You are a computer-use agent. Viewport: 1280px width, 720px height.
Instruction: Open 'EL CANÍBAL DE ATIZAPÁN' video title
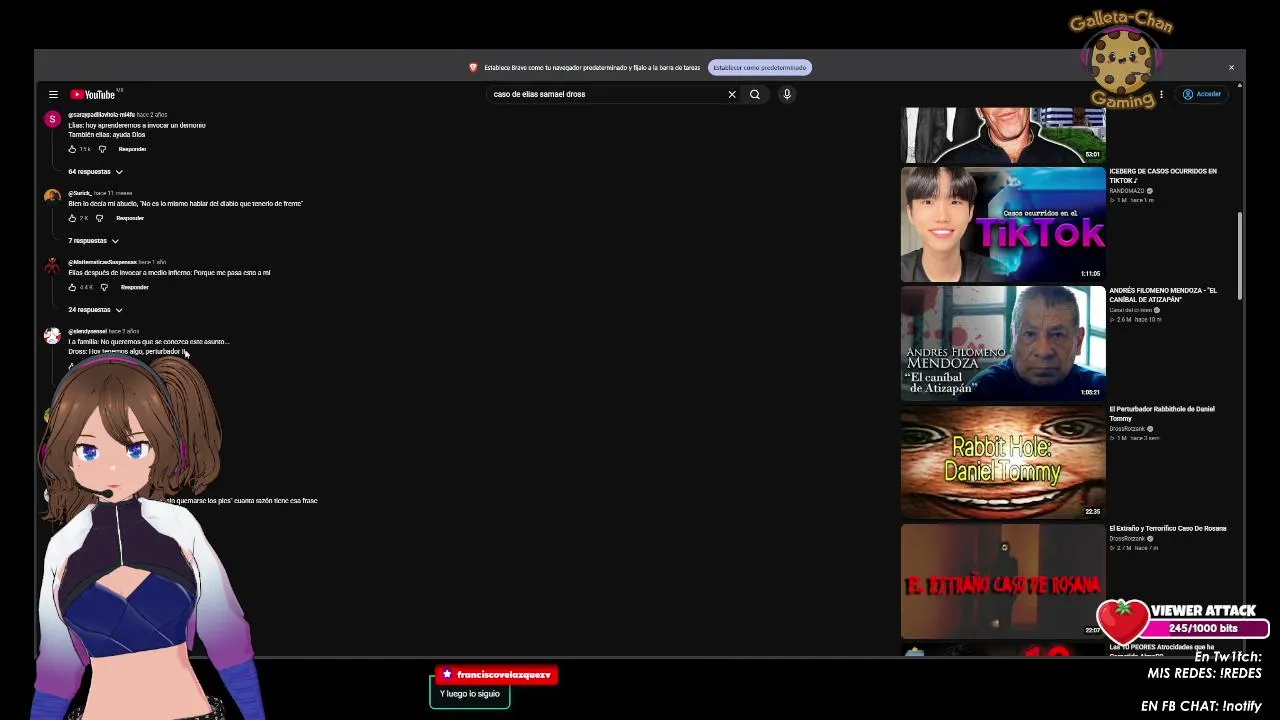coord(1163,295)
